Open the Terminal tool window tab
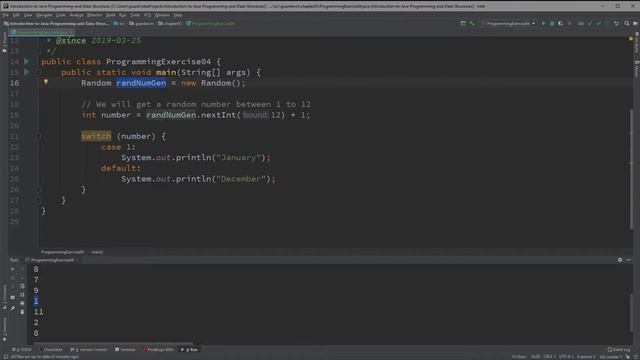 [125, 349]
